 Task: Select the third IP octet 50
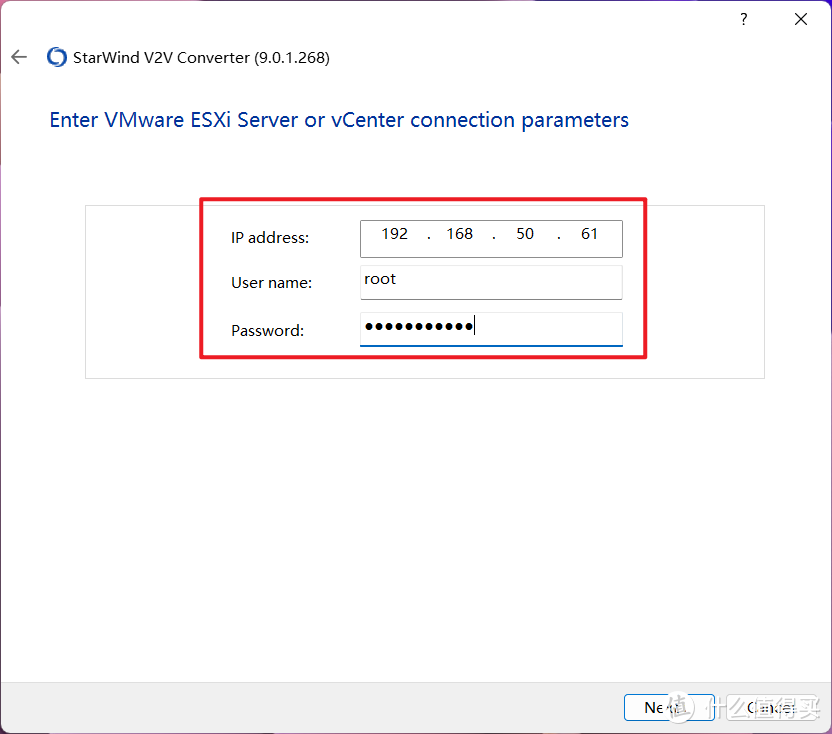(x=525, y=234)
